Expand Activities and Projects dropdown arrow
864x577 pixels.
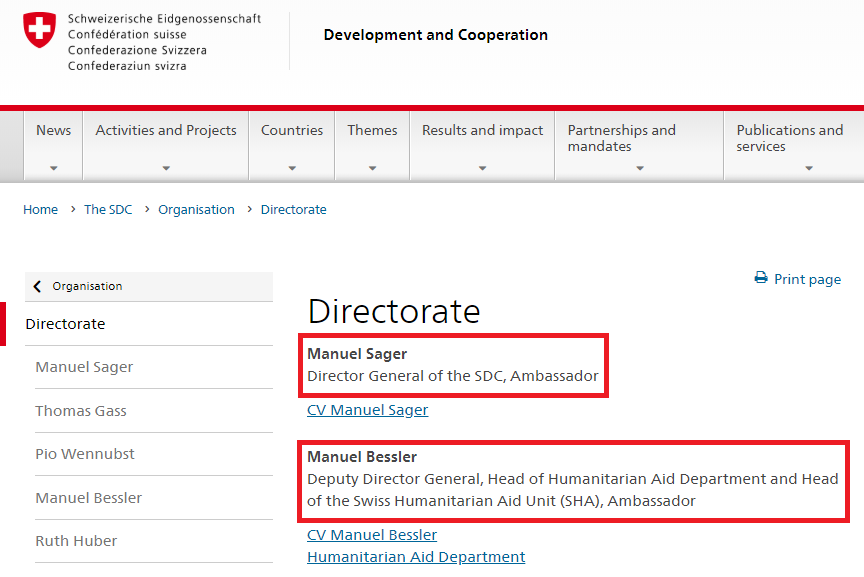(166, 168)
